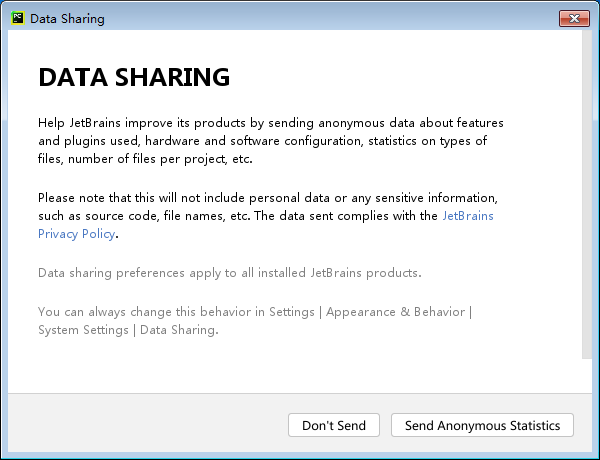Screen dimensions: 600x460
Task: Click the gray 'Data sharing preferences apply' note
Action: point(230,273)
